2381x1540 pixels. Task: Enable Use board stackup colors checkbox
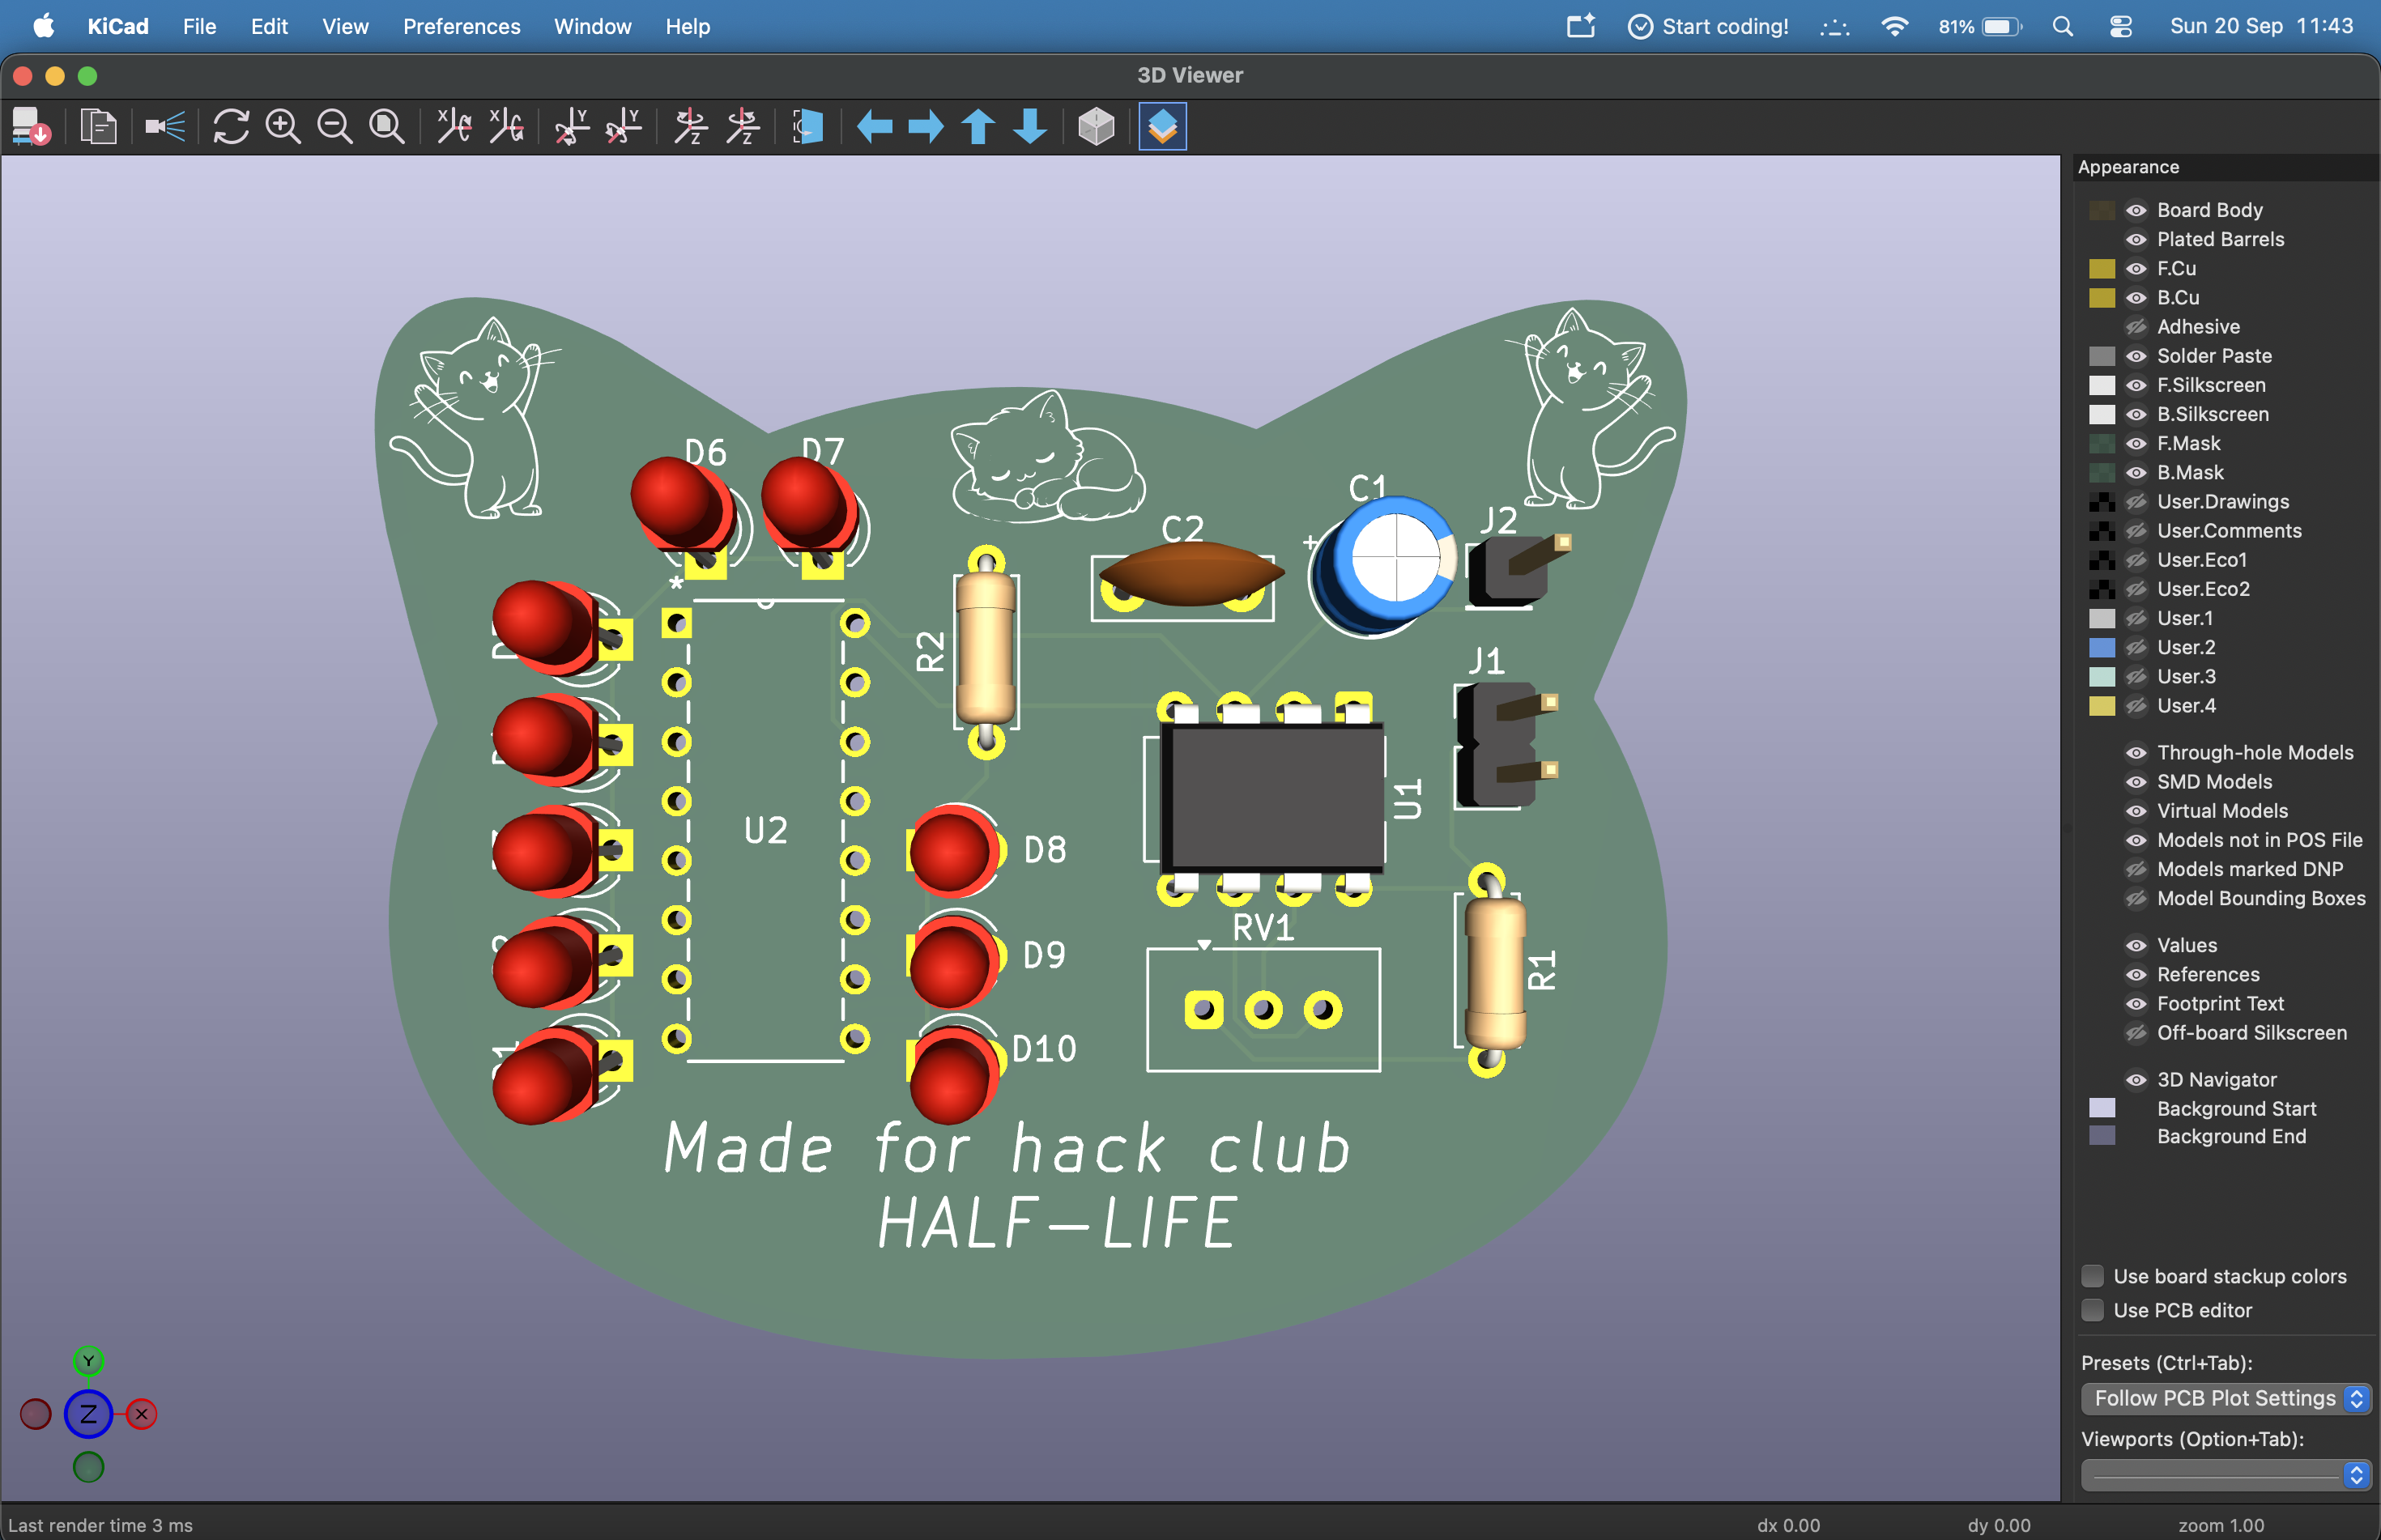pos(2092,1276)
